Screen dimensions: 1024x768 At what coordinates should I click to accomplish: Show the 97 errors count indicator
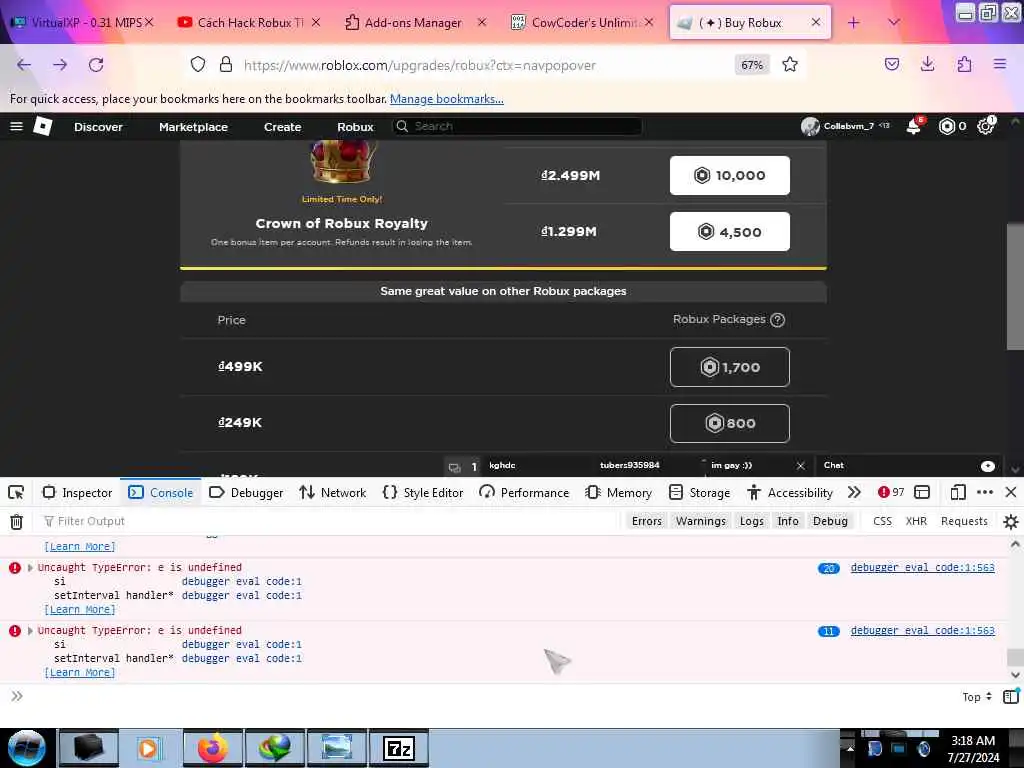pos(891,492)
